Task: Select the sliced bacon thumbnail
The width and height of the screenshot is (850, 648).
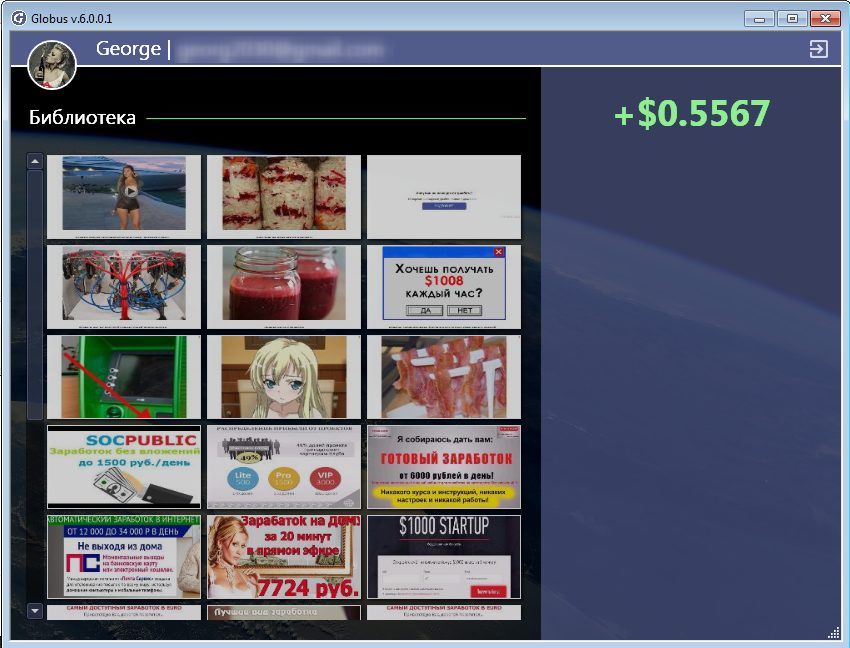Action: coord(443,376)
